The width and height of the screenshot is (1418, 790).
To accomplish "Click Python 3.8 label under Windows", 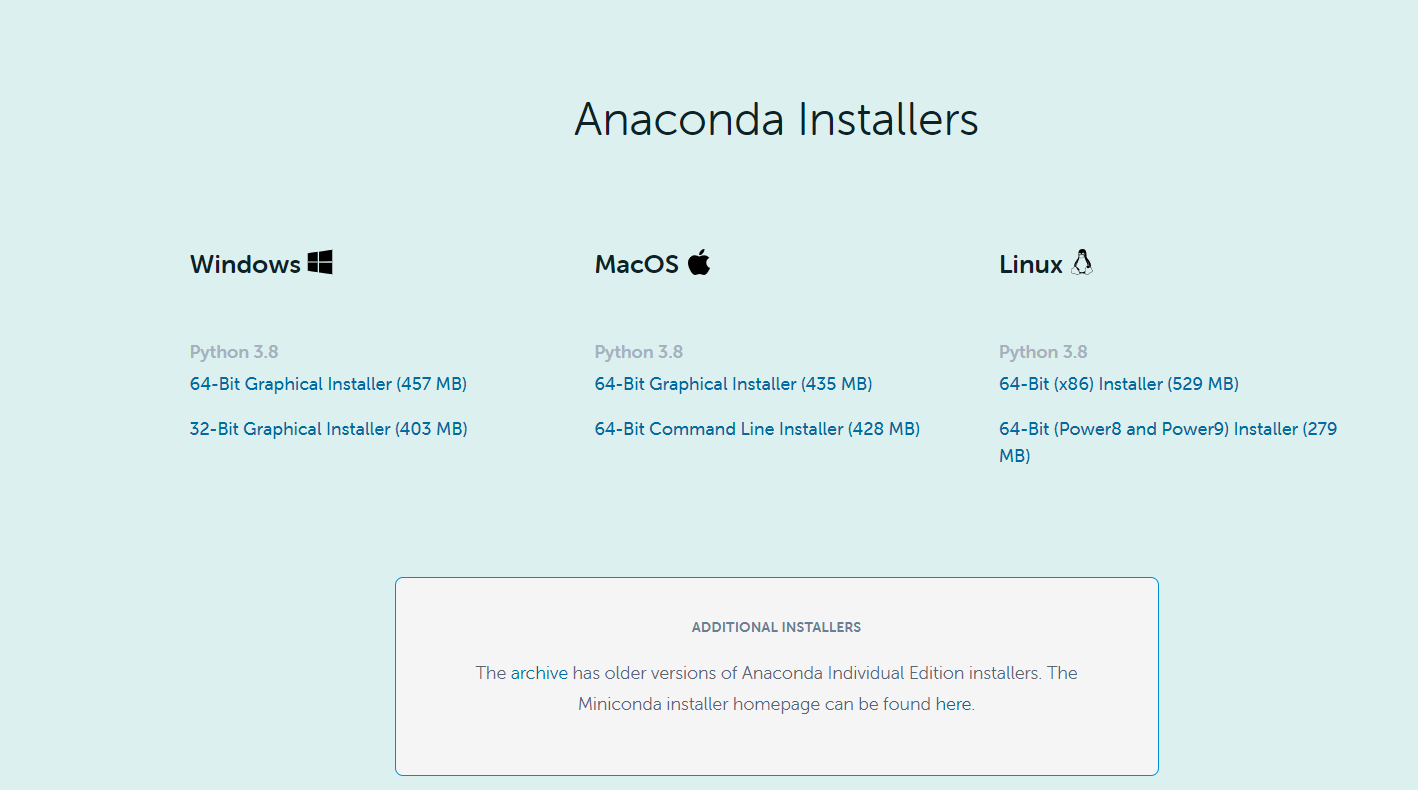I will click(x=234, y=352).
